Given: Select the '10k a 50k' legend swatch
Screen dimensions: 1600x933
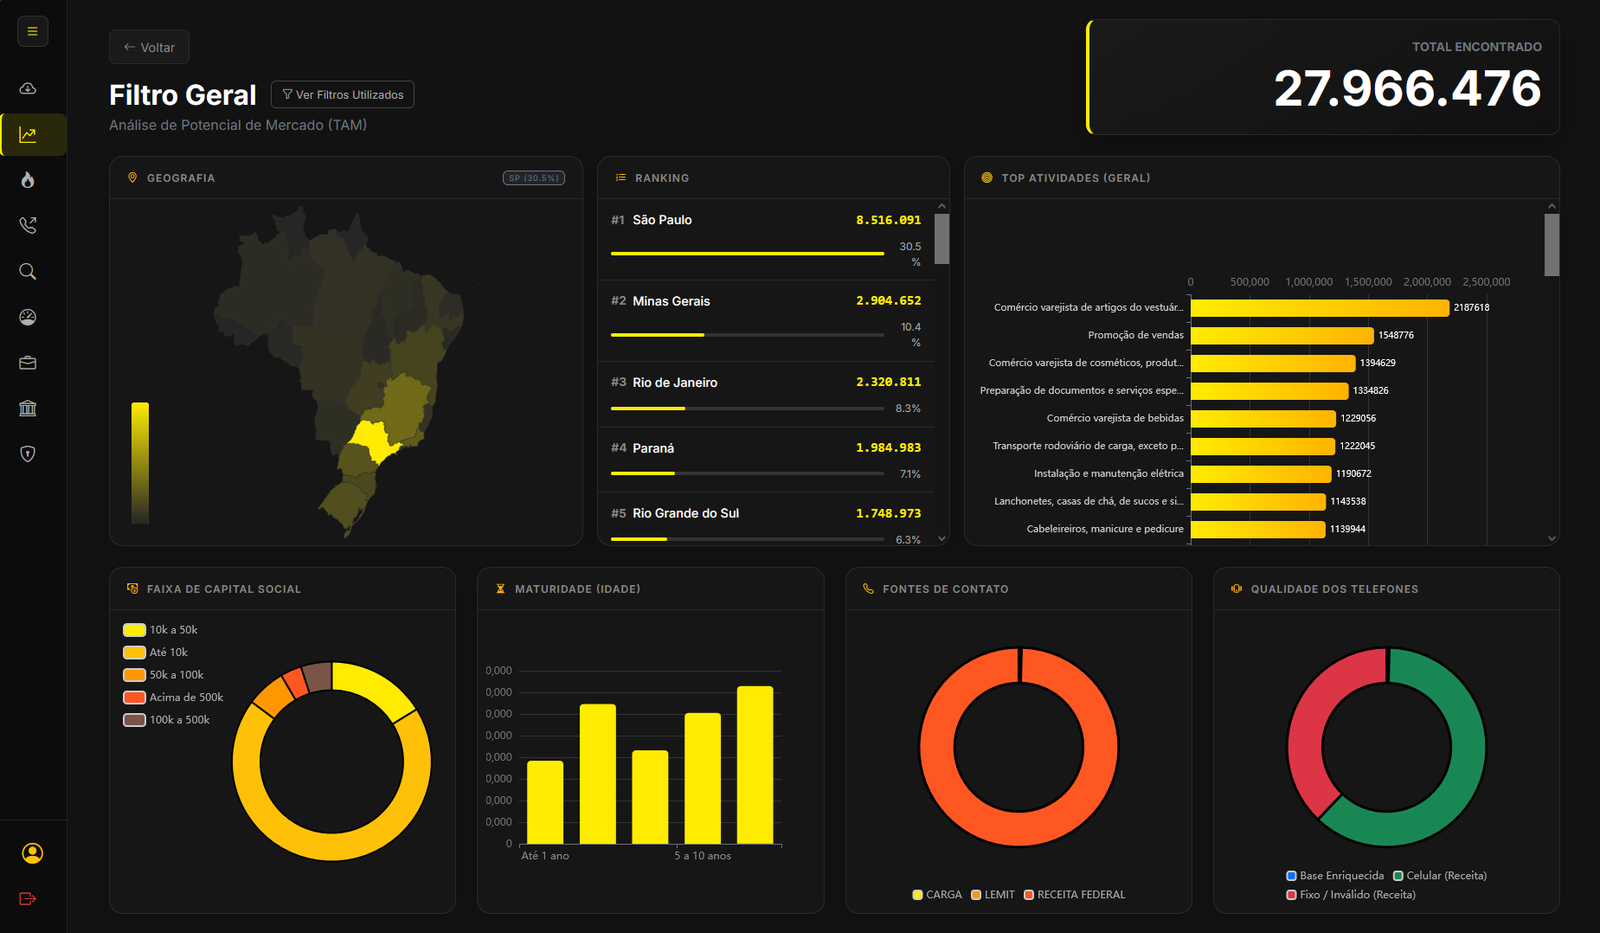Looking at the screenshot, I should (133, 629).
